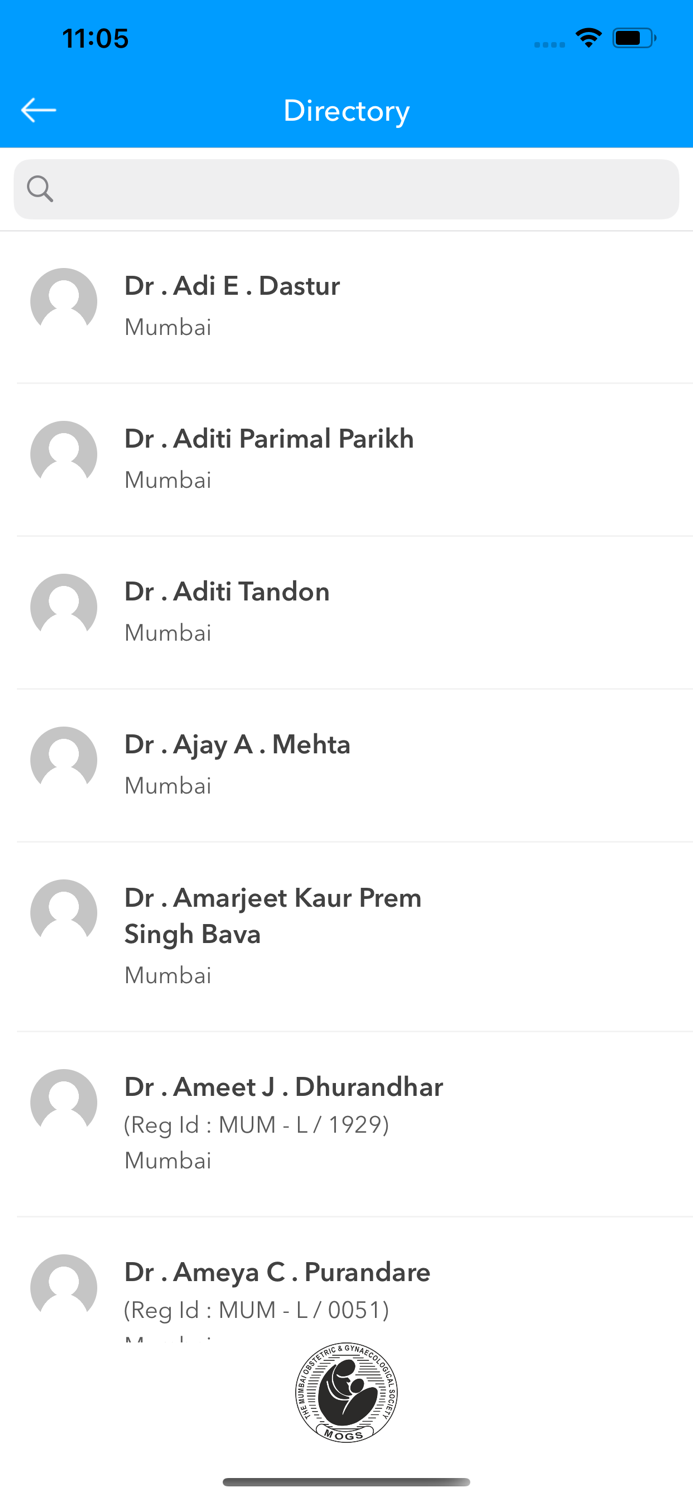Tap Dr. Adi E. Dastur's avatar icon

[64, 301]
